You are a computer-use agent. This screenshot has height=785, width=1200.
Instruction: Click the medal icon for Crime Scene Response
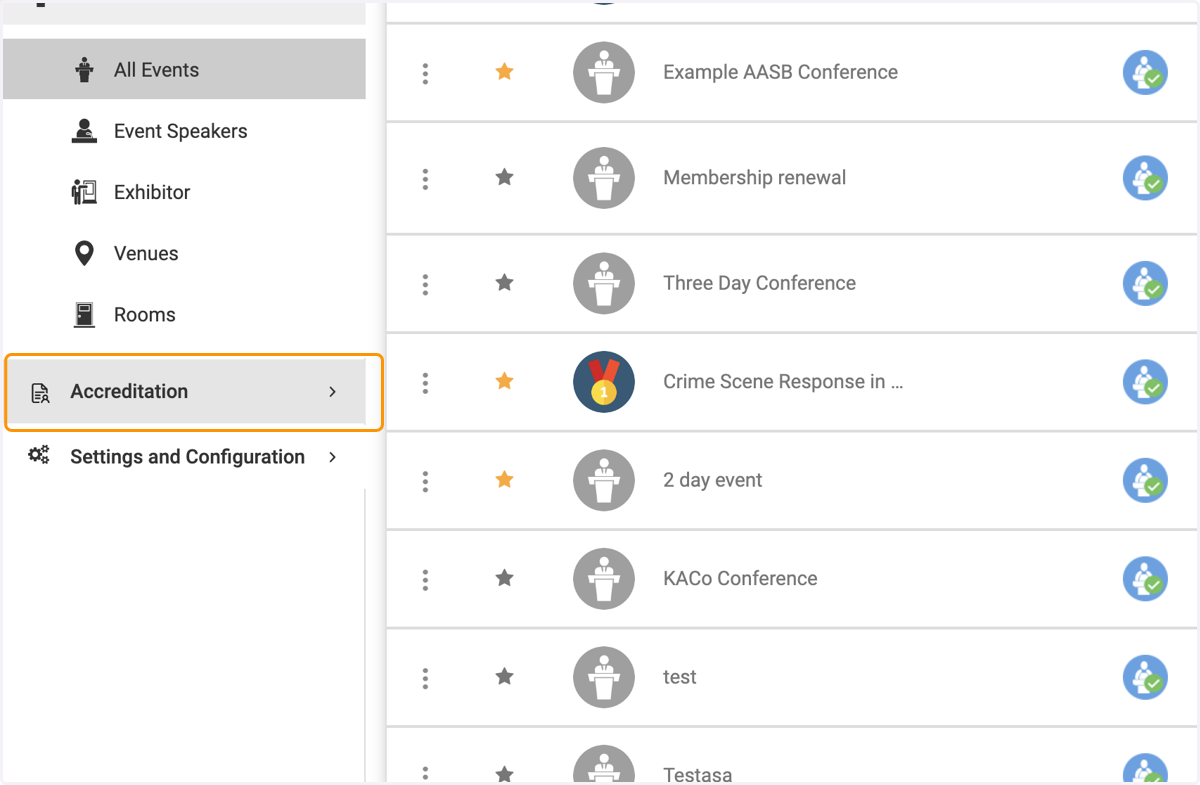coord(604,382)
